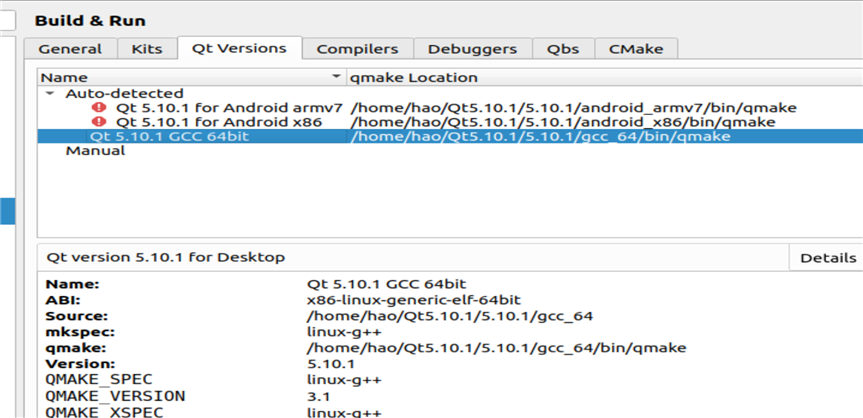Viewport: 863px width, 418px height.
Task: Select the Qt Versions tab
Action: 239,48
